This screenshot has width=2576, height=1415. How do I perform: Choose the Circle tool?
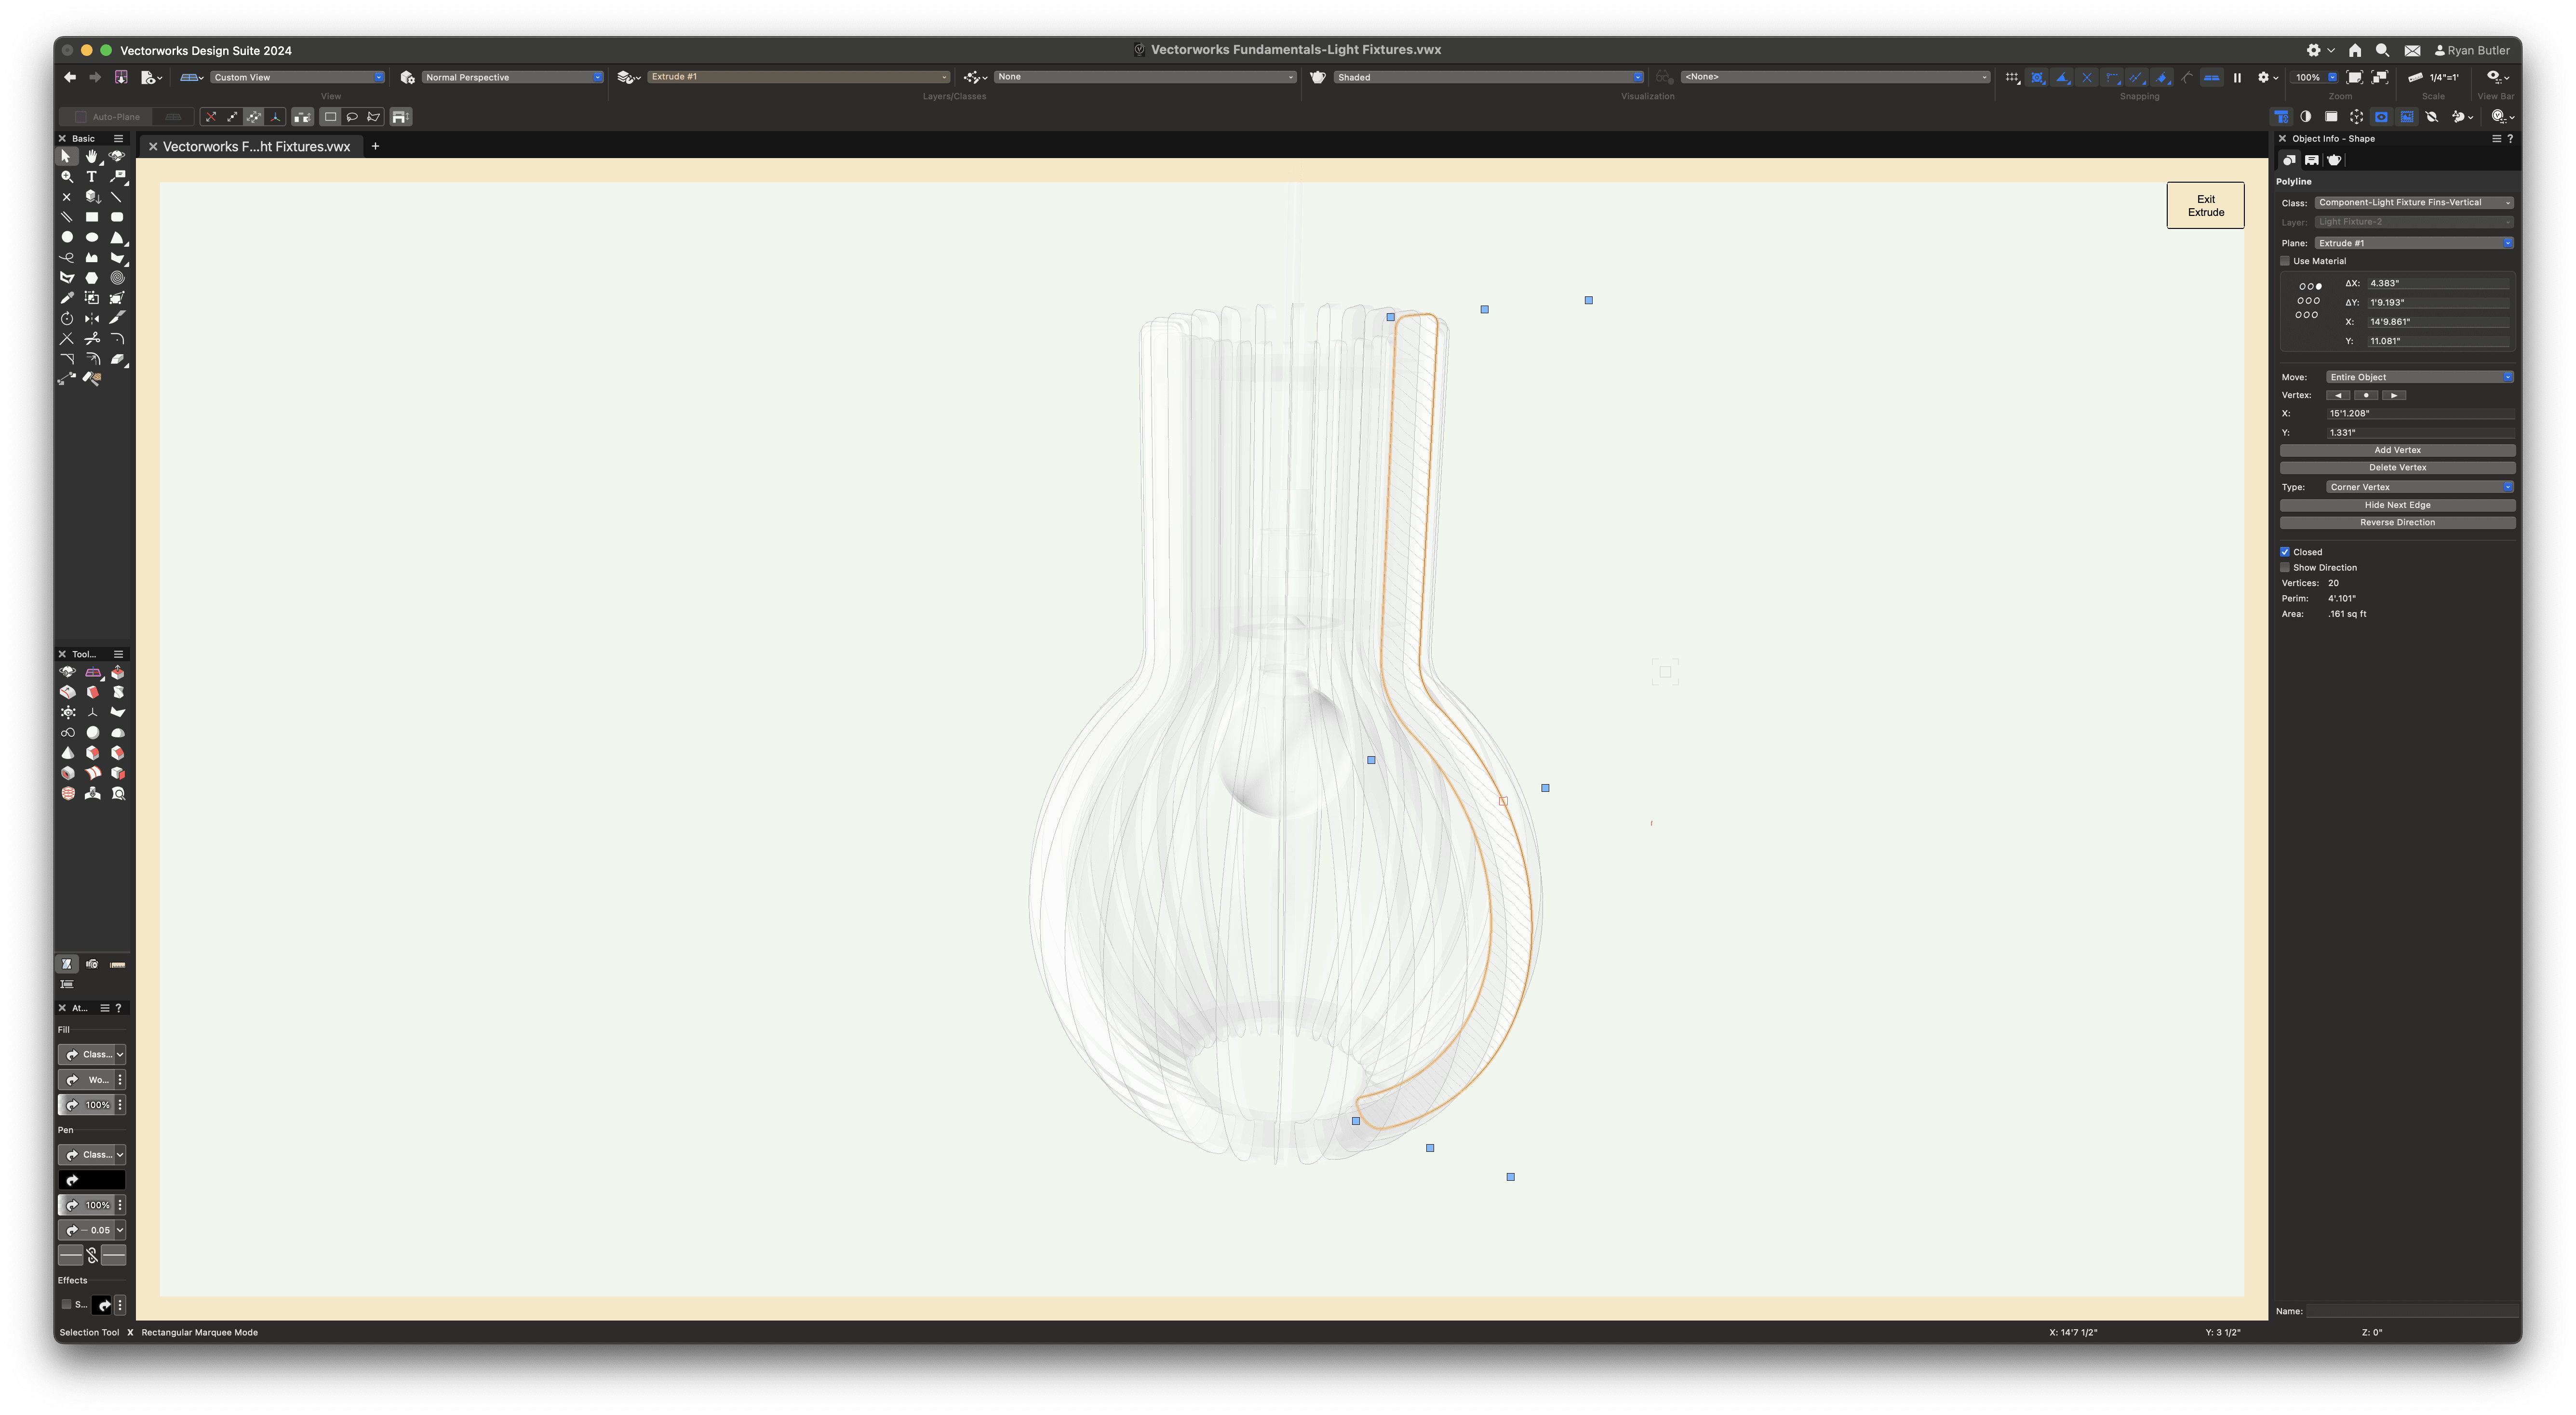[x=67, y=237]
